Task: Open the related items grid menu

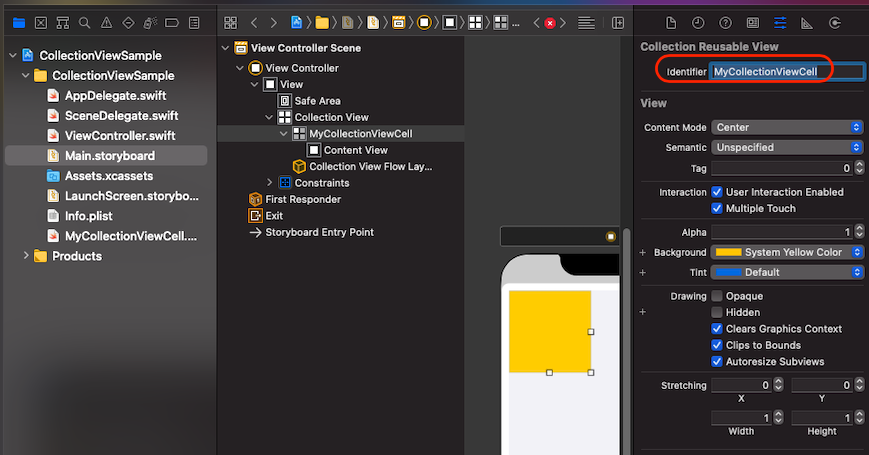Action: pyautogui.click(x=231, y=23)
